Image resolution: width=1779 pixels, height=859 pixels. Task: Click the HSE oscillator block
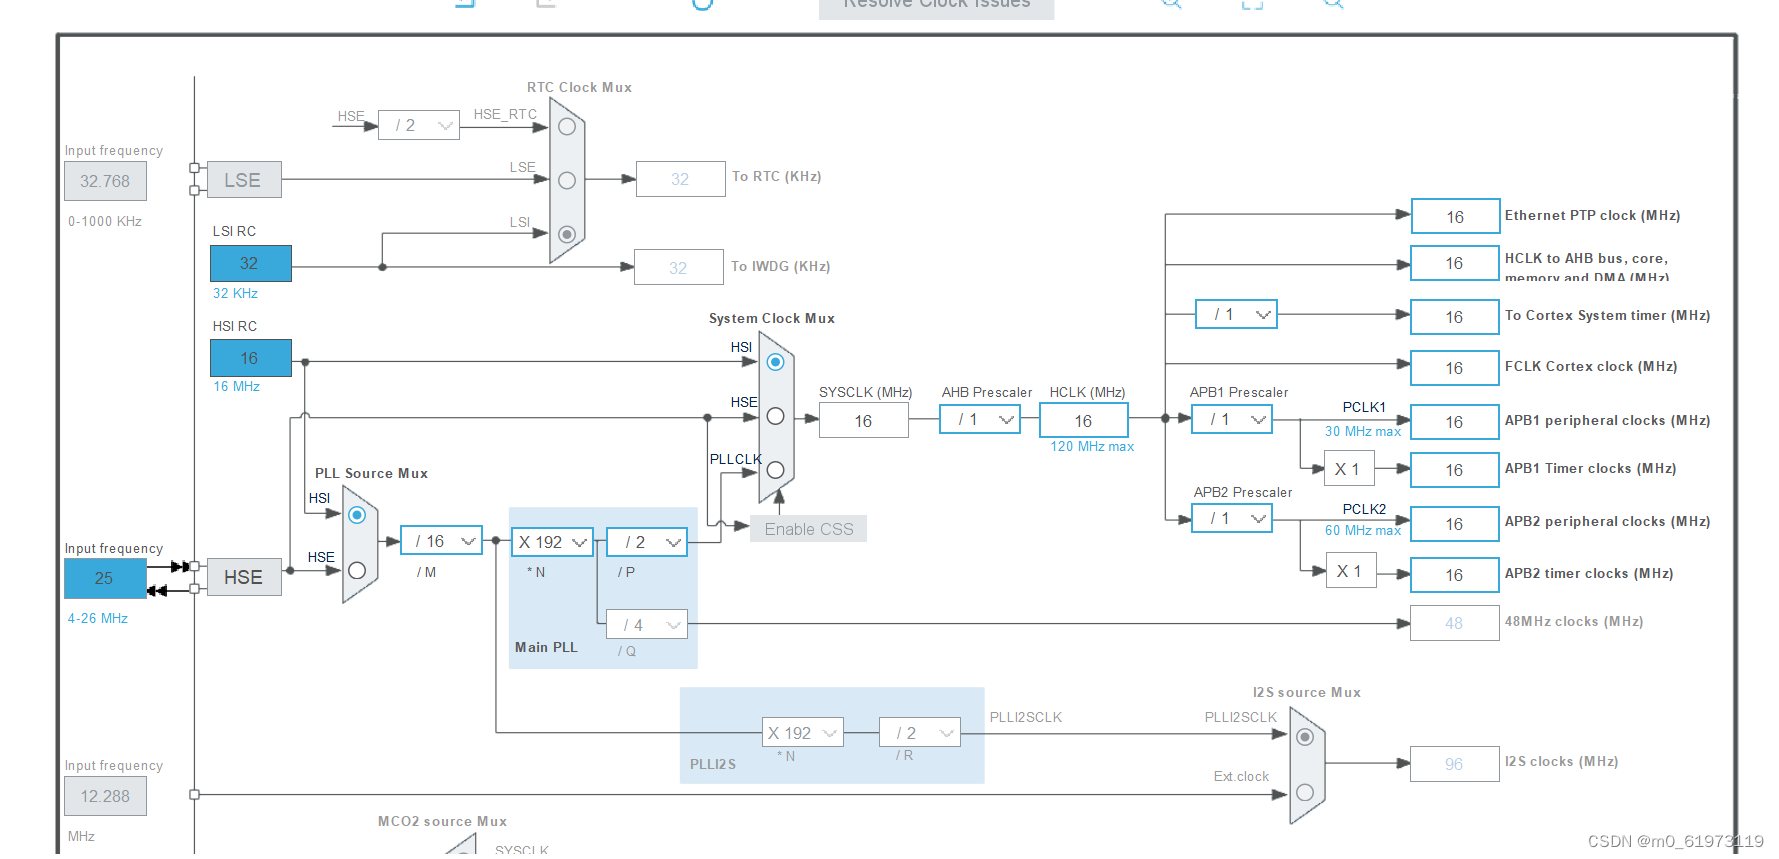point(244,577)
